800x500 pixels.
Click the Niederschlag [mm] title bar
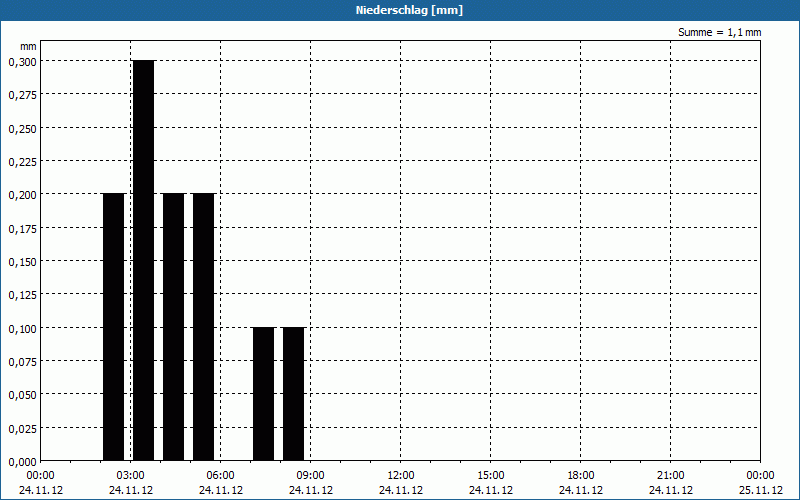tap(400, 10)
